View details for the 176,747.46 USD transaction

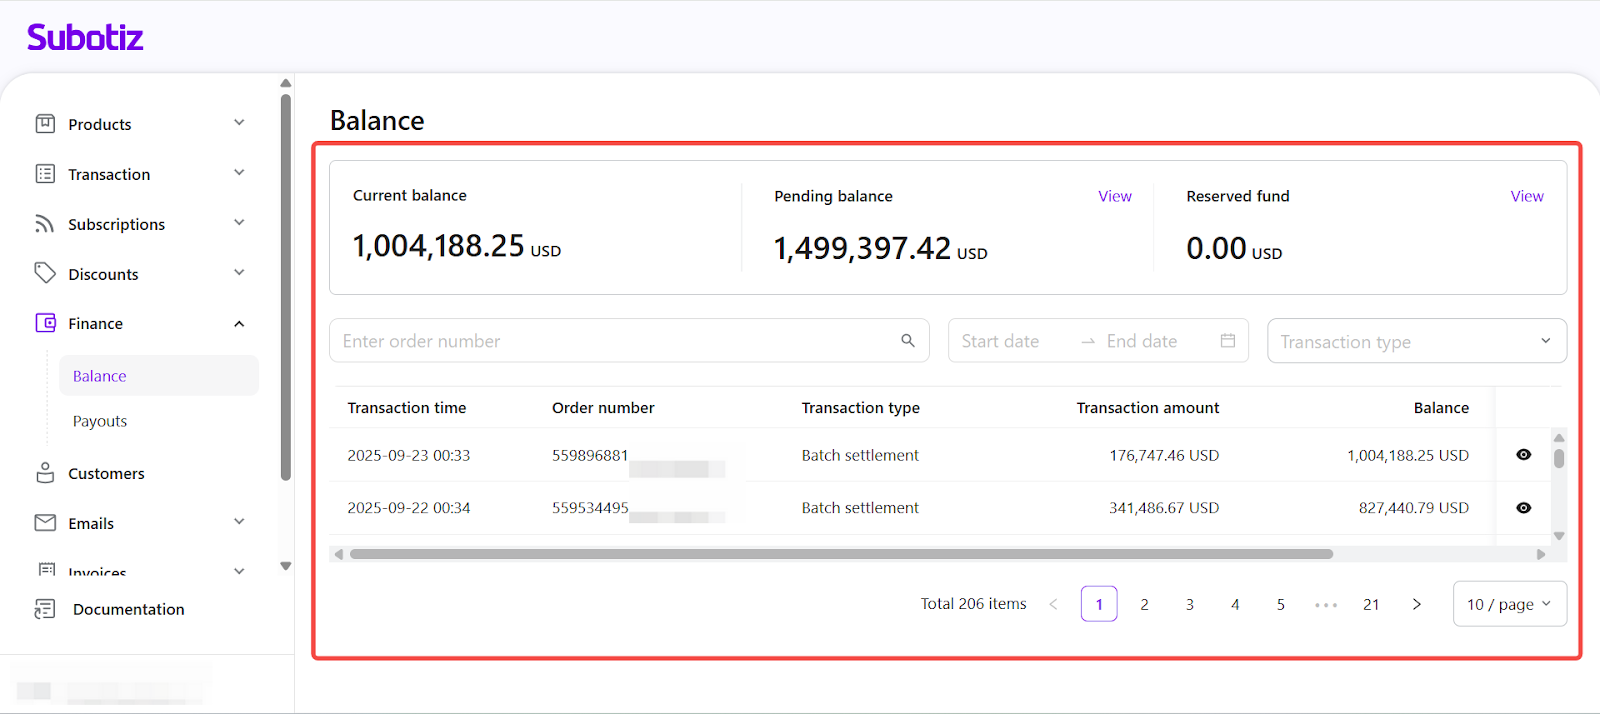click(x=1523, y=455)
